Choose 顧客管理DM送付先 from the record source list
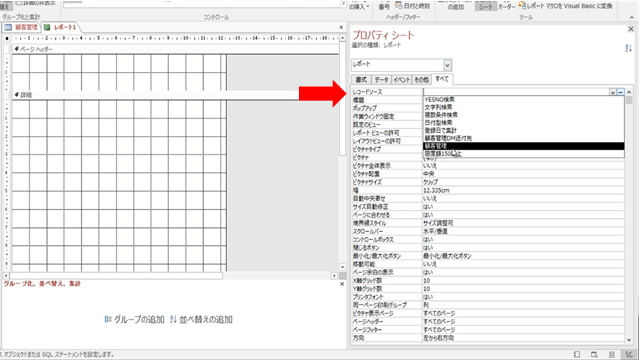The image size is (640, 360). (x=524, y=138)
